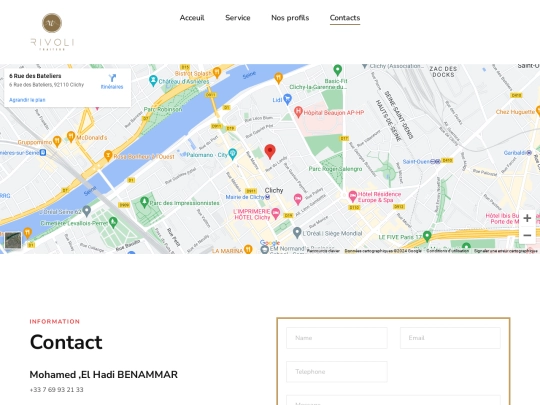Click the 6 Rue des Bateliers address title
540x405 pixels.
click(35, 76)
